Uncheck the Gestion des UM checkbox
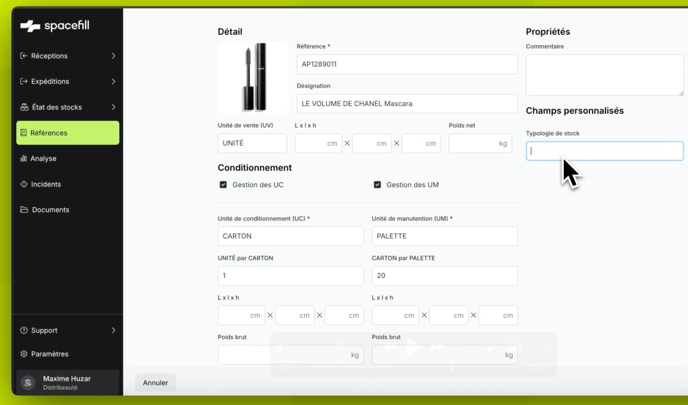The image size is (688, 405). 377,185
